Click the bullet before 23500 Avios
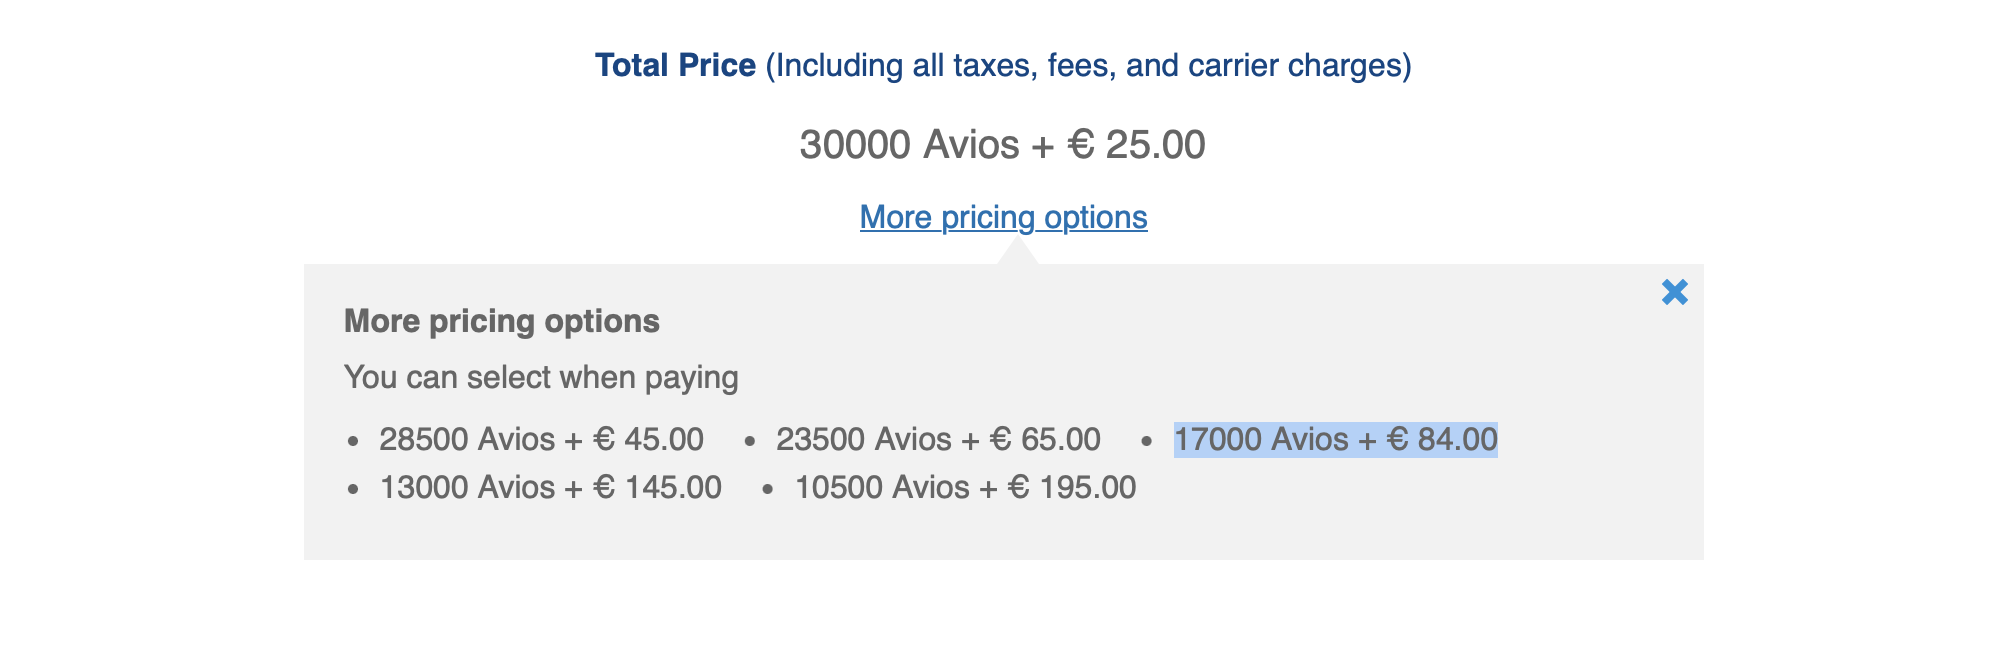 coord(749,440)
